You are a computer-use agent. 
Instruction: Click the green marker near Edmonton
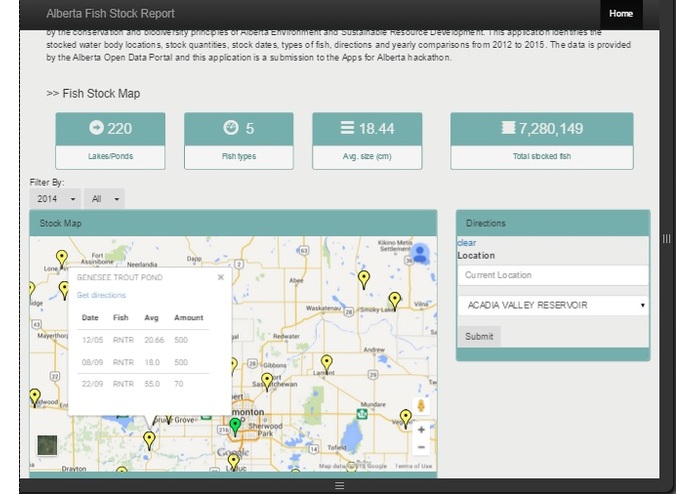(235, 426)
